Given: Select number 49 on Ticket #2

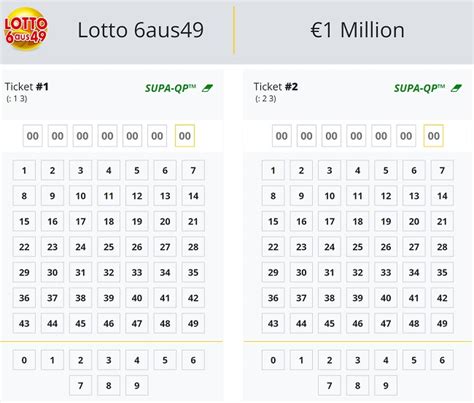Looking at the screenshot, I should pos(442,323).
